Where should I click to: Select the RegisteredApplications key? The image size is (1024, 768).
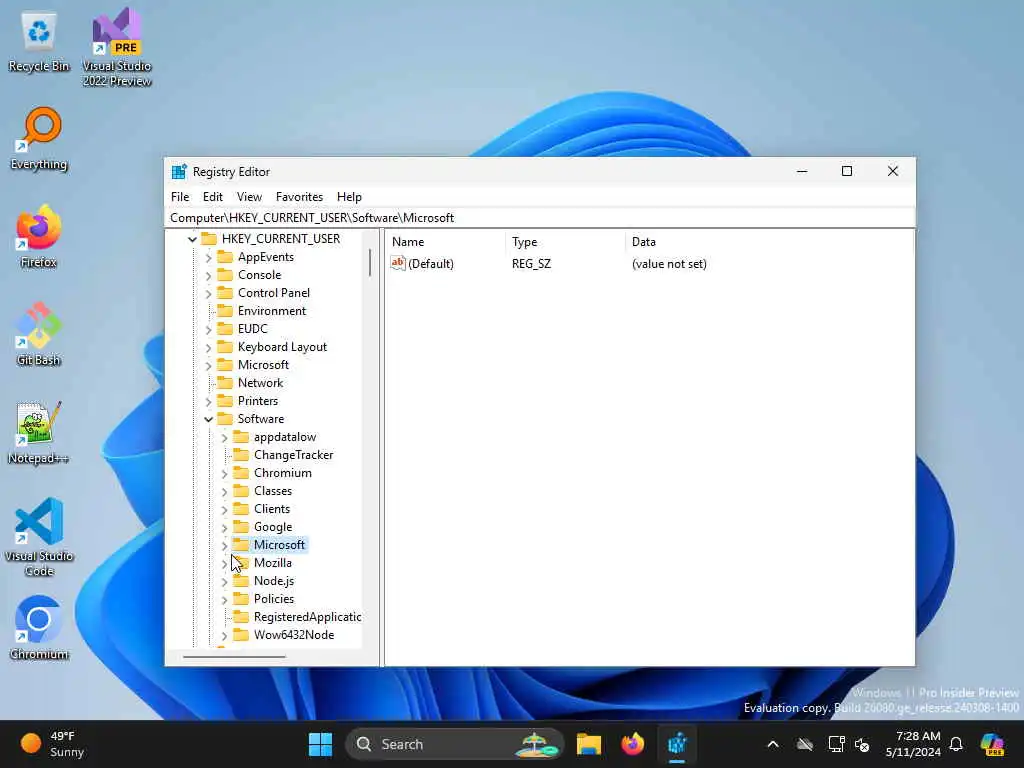point(307,616)
